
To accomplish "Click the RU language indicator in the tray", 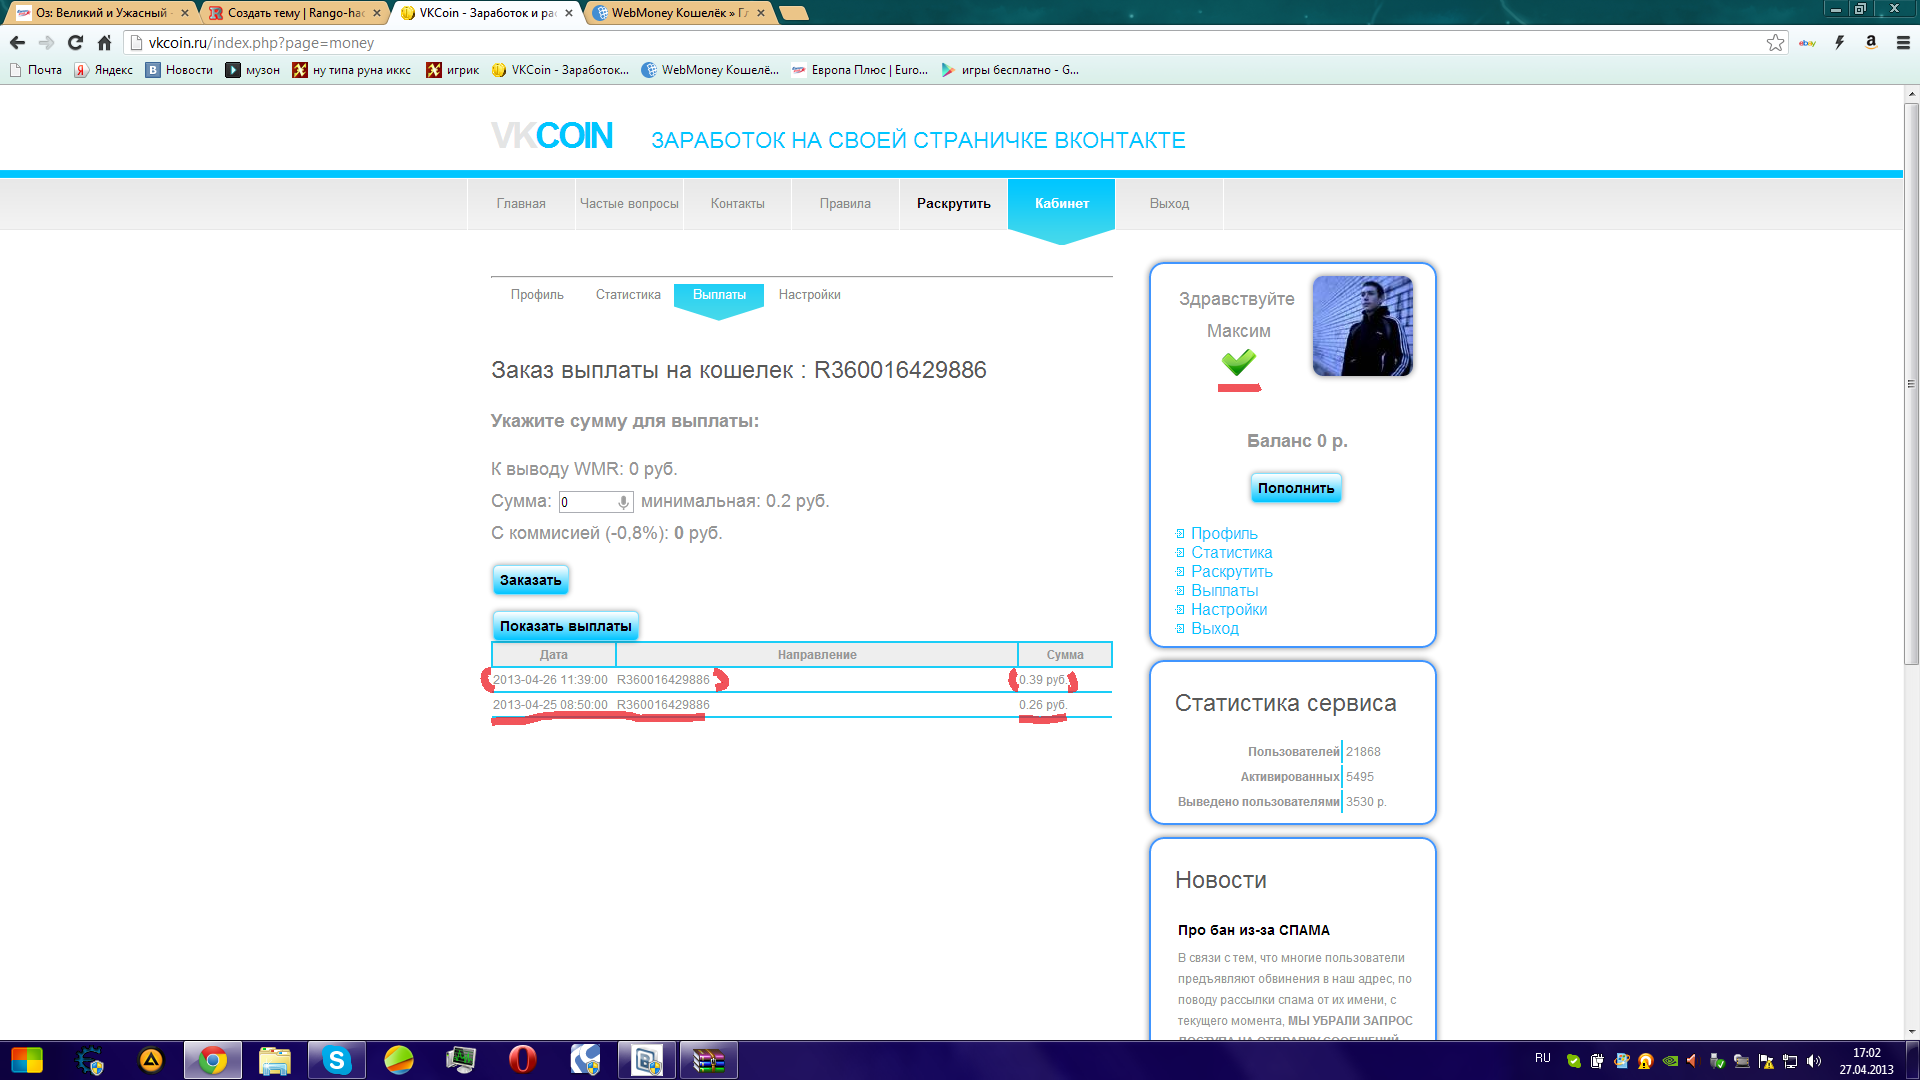I will click(x=1542, y=1058).
